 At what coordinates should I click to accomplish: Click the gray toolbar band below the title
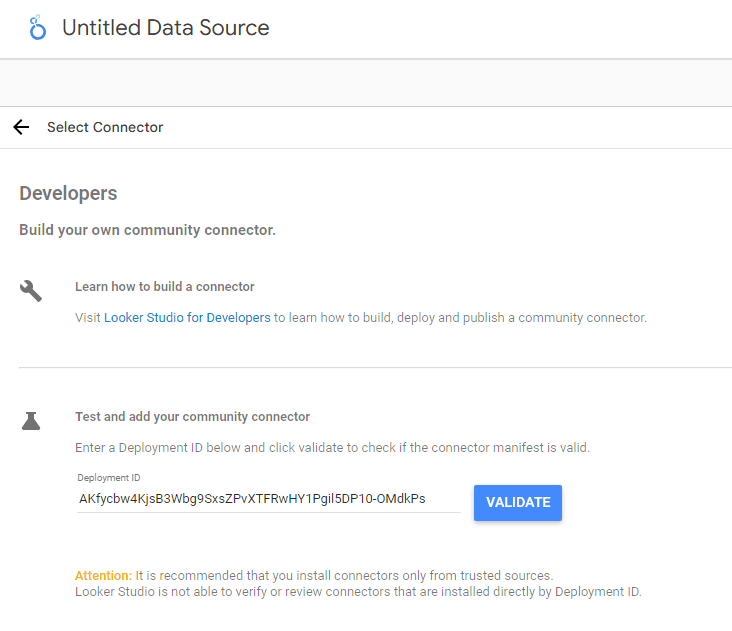point(366,82)
